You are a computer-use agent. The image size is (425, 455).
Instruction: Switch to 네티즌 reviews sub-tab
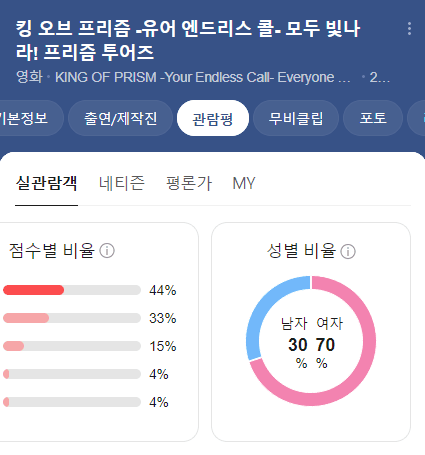click(x=122, y=183)
